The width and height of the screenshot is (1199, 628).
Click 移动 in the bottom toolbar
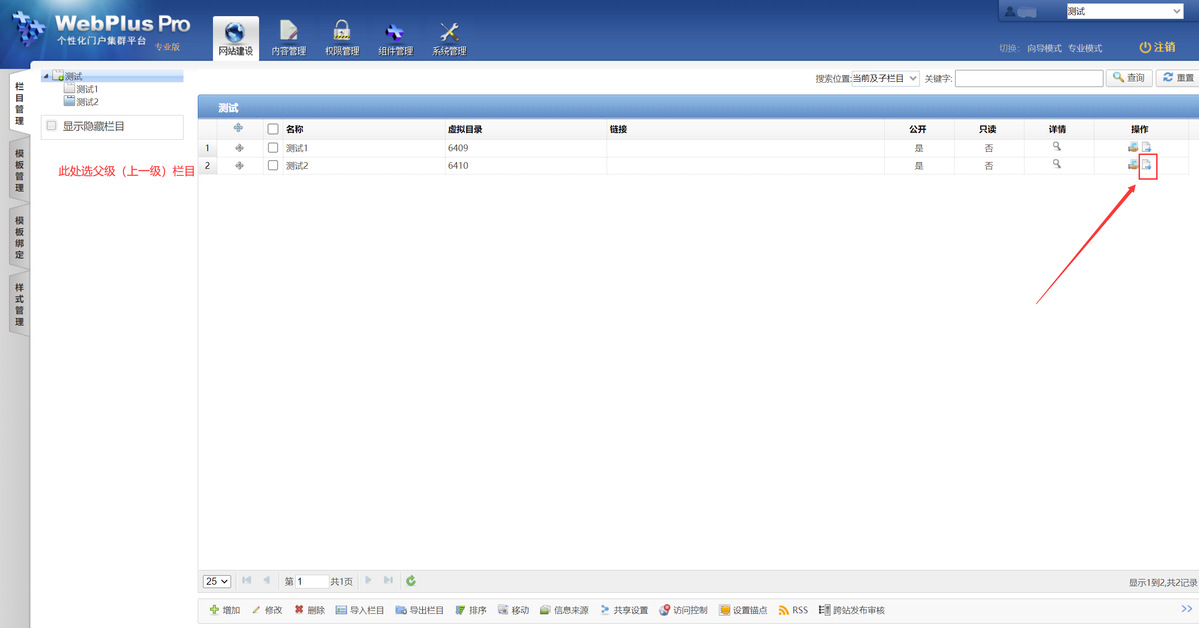[x=513, y=610]
